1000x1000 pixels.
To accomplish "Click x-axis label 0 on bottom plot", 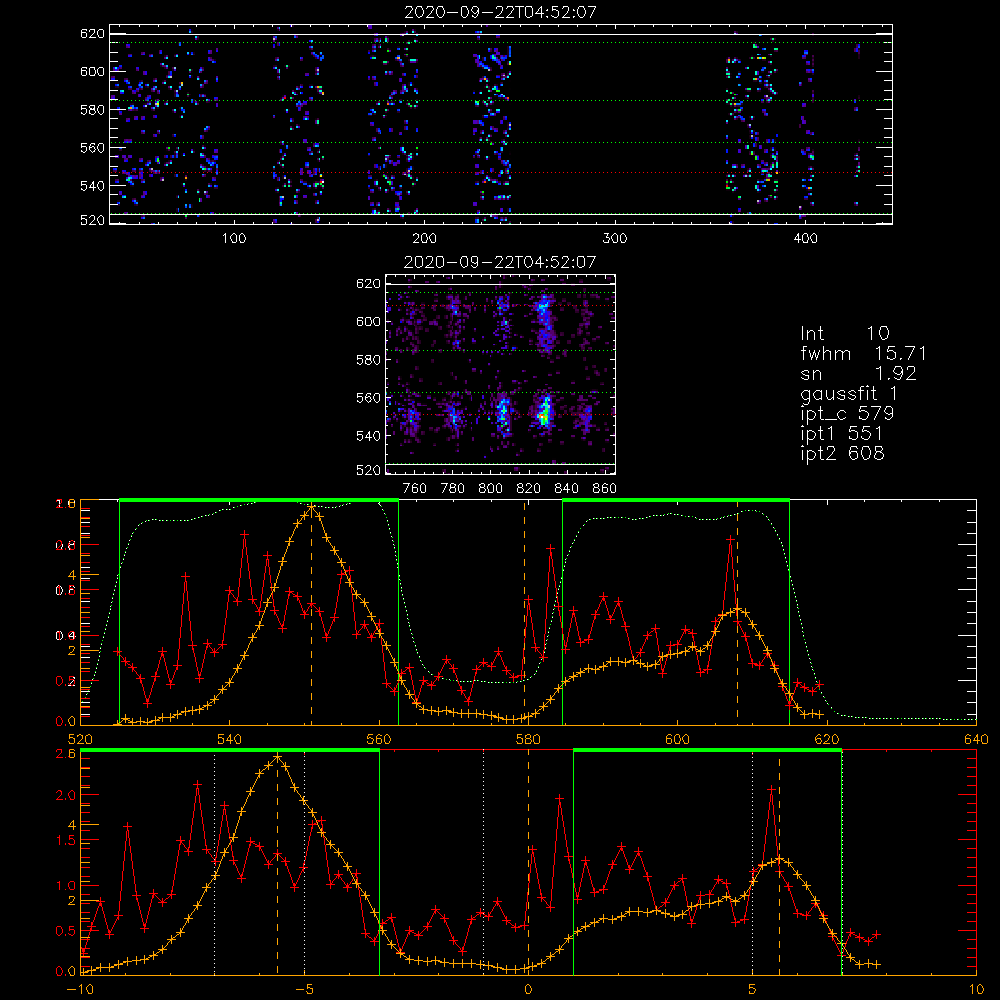I will (528, 990).
